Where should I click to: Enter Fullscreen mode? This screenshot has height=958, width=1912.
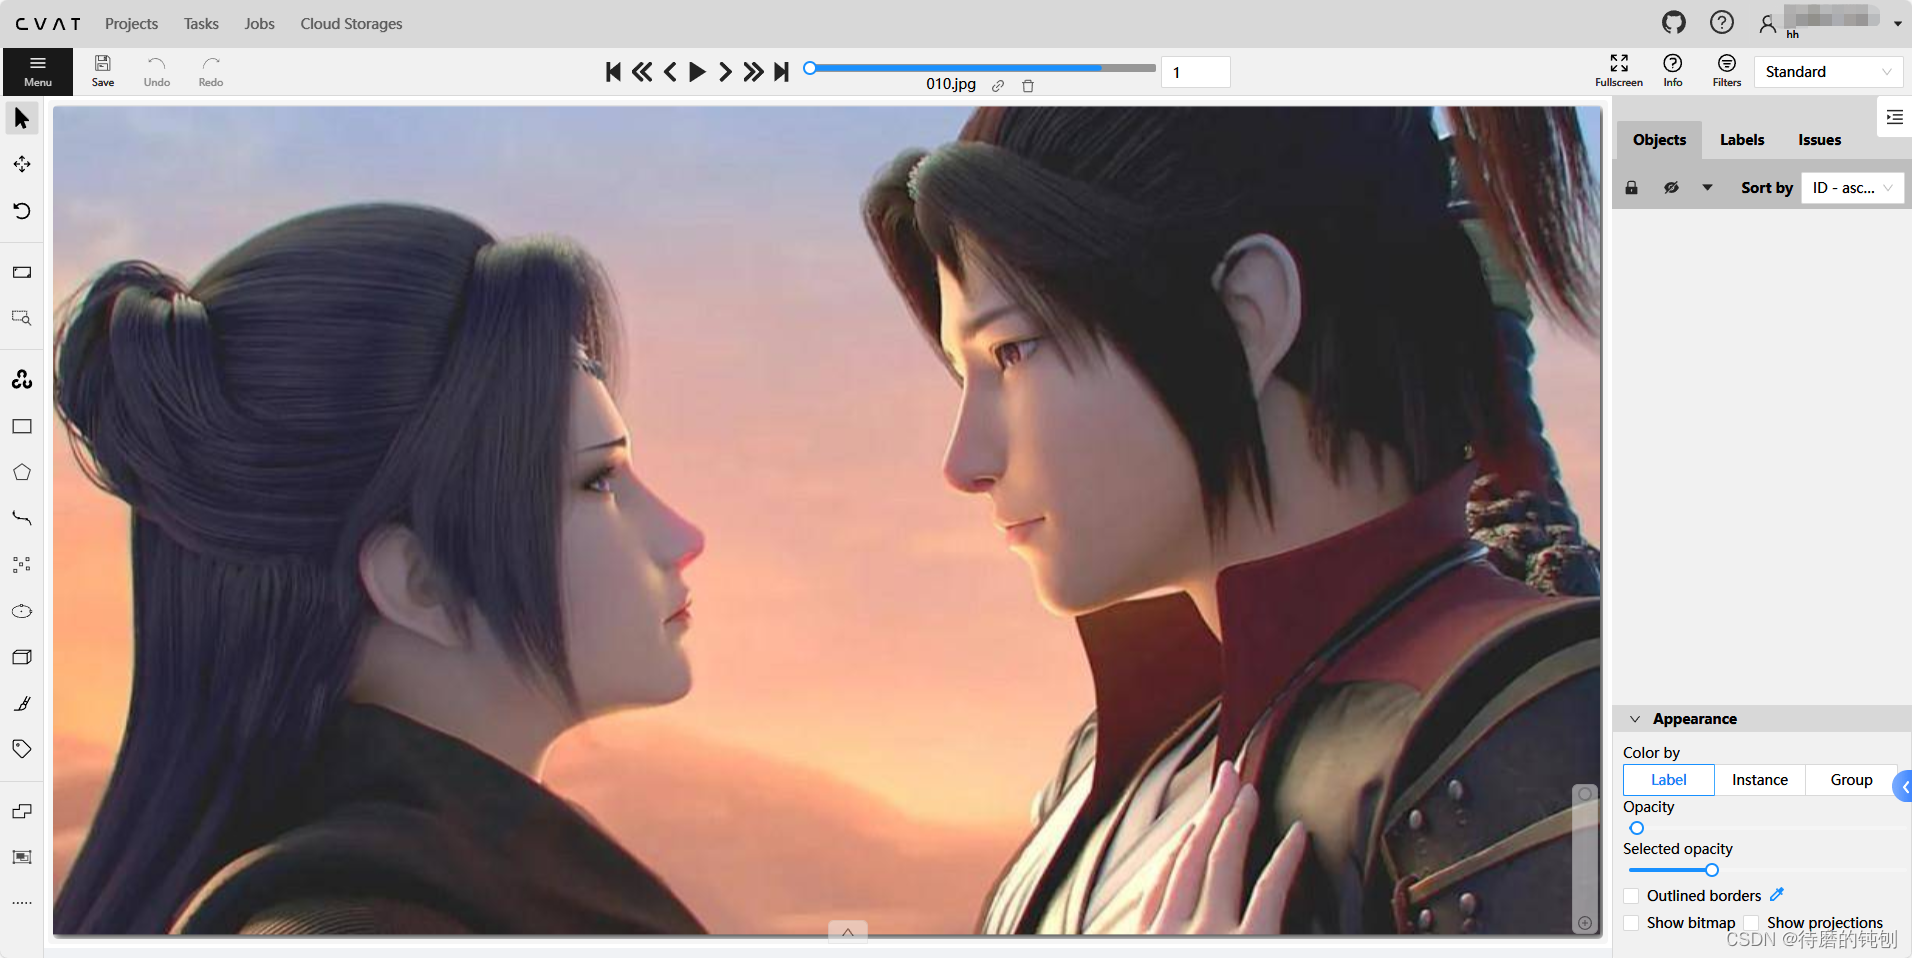tap(1619, 71)
